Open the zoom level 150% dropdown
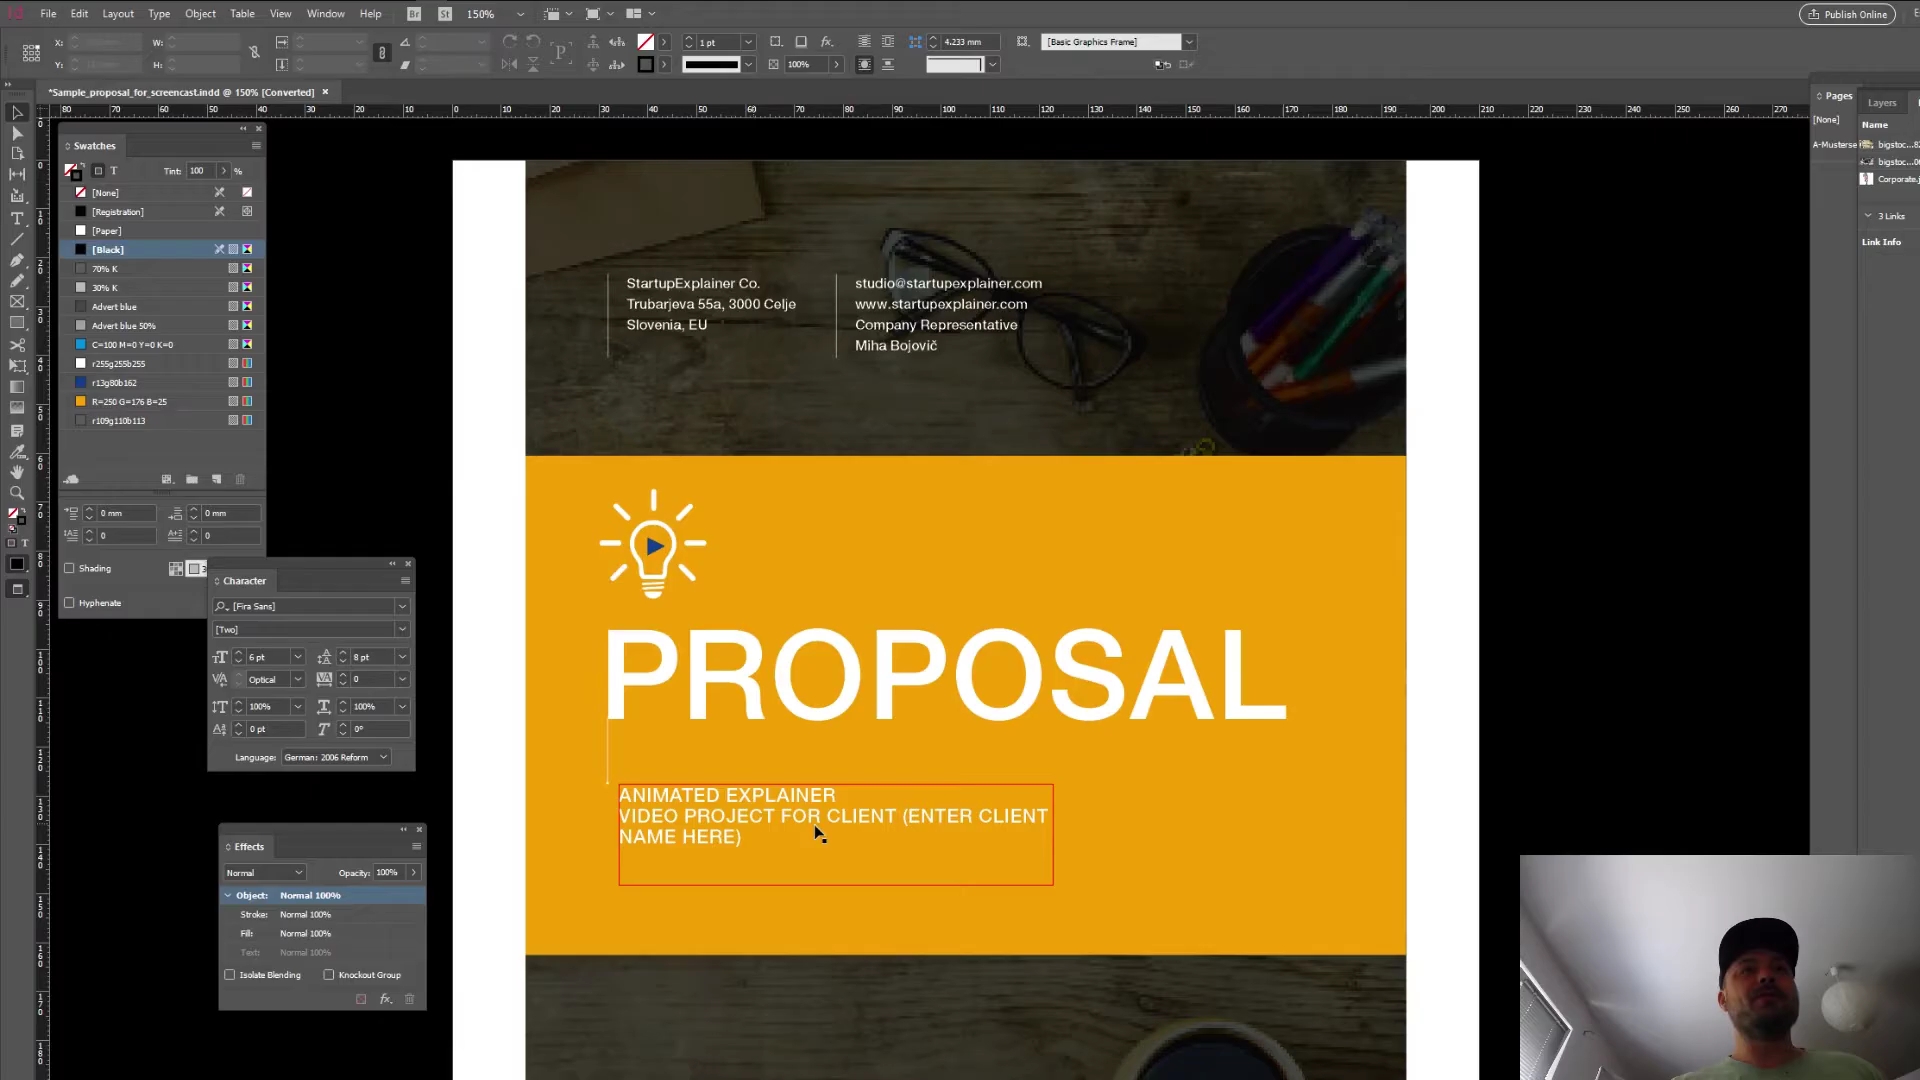This screenshot has height=1080, width=1920. pyautogui.click(x=520, y=14)
